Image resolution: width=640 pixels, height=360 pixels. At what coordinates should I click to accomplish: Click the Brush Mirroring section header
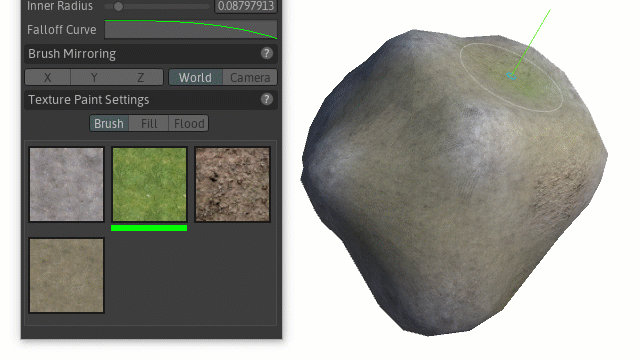coord(151,54)
